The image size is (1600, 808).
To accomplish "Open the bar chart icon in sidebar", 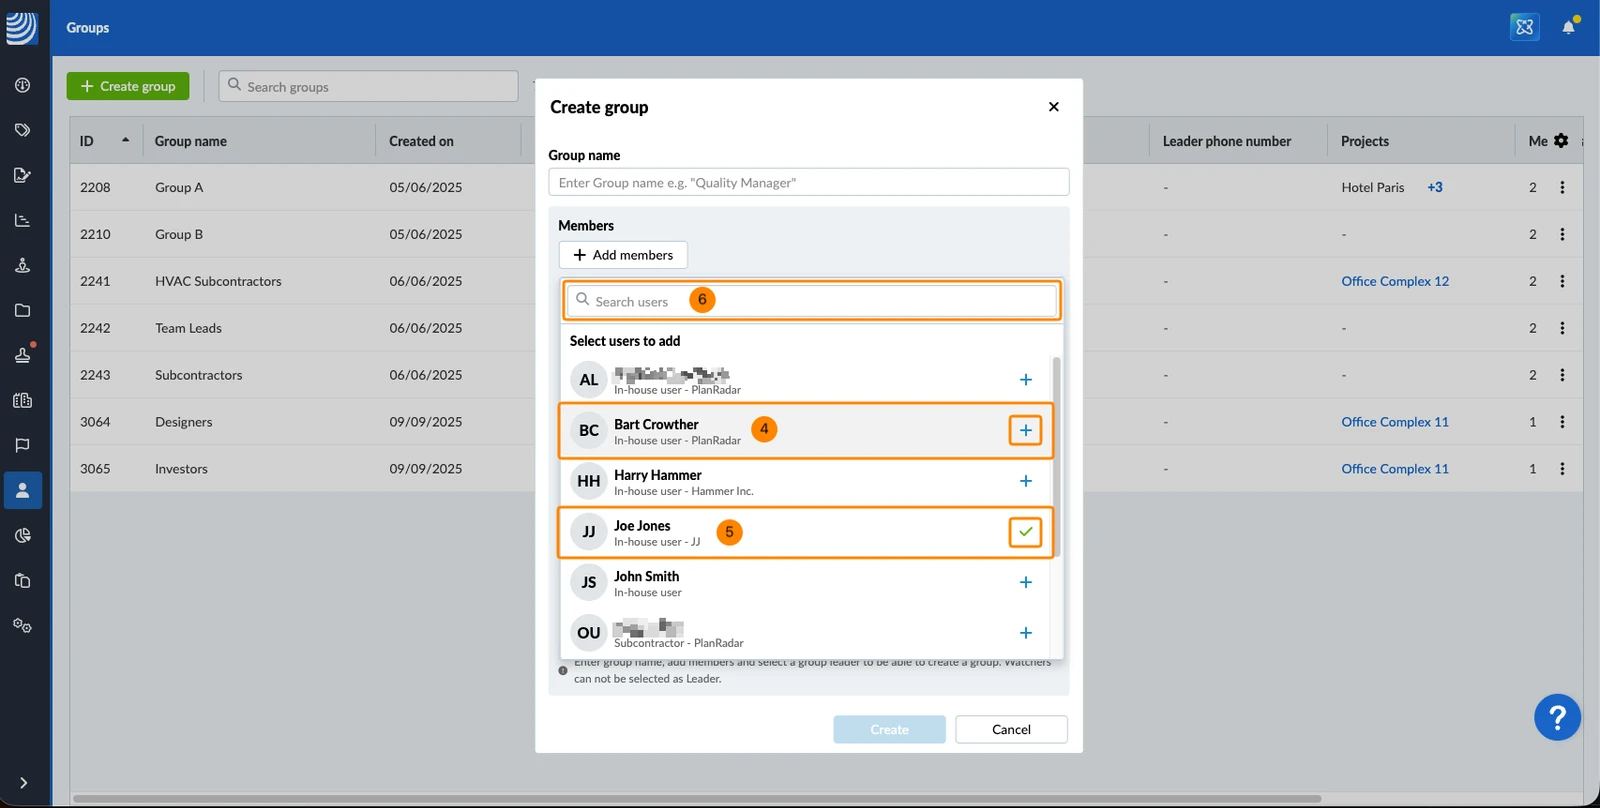I will [x=22, y=220].
